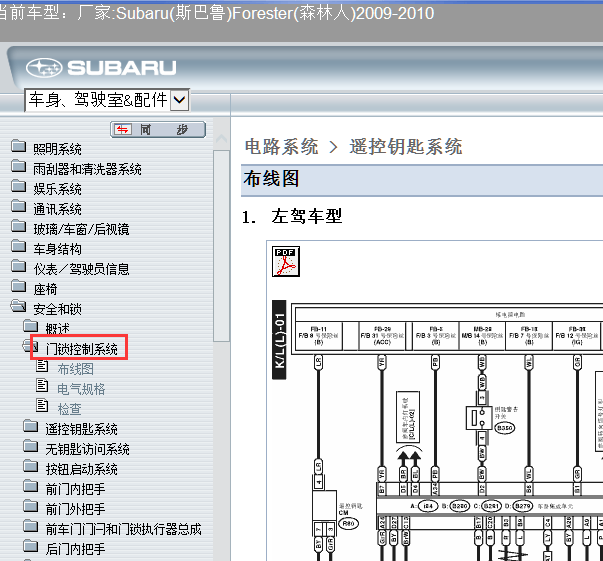Open the 前门外把手 folder
The width and height of the screenshot is (603, 561).
75,509
